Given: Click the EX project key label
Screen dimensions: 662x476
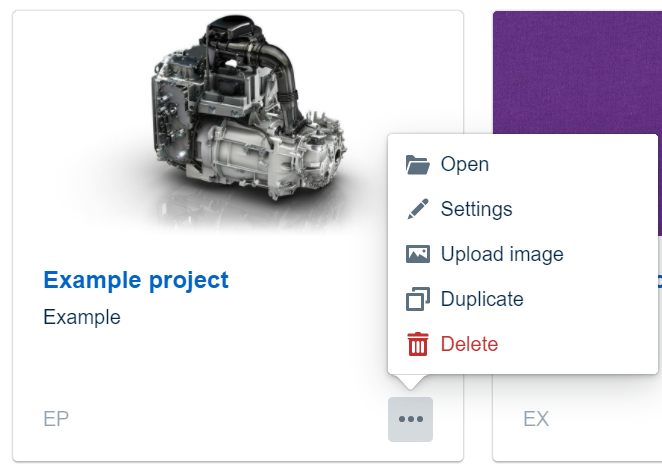Looking at the screenshot, I should [x=536, y=419].
